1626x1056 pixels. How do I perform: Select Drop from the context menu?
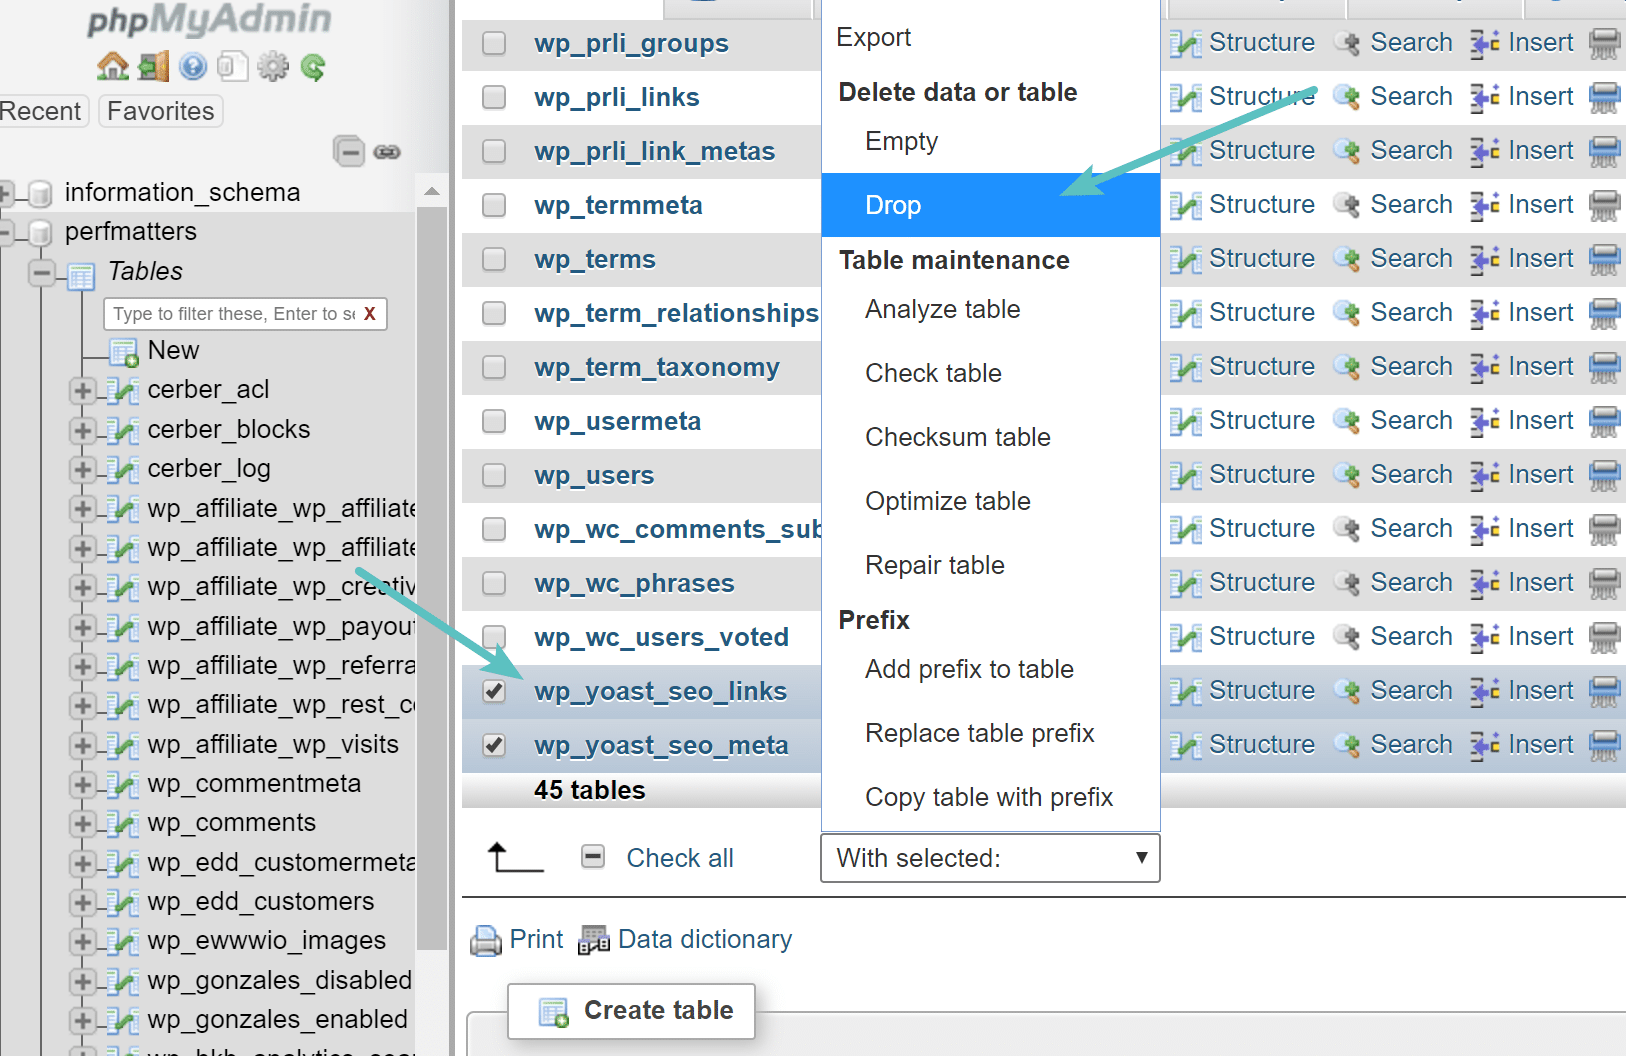click(x=893, y=204)
